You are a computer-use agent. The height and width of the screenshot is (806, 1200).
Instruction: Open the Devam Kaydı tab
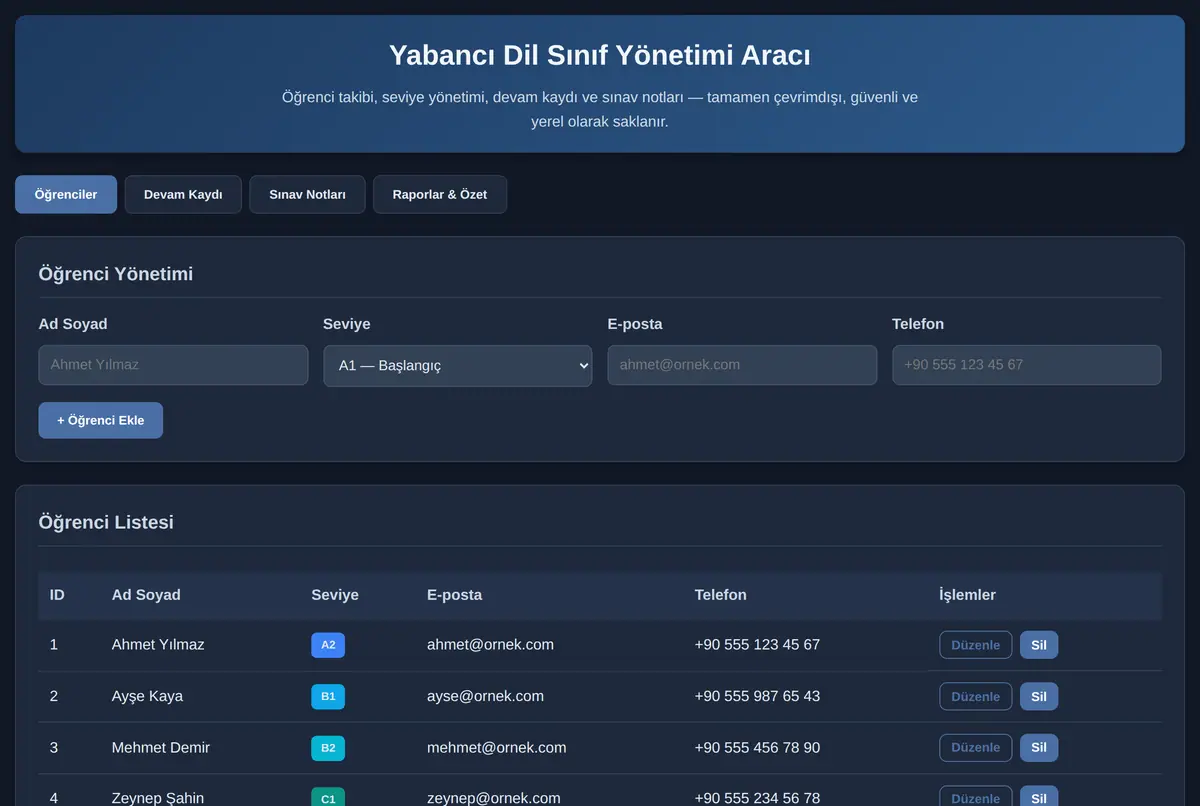[183, 194]
